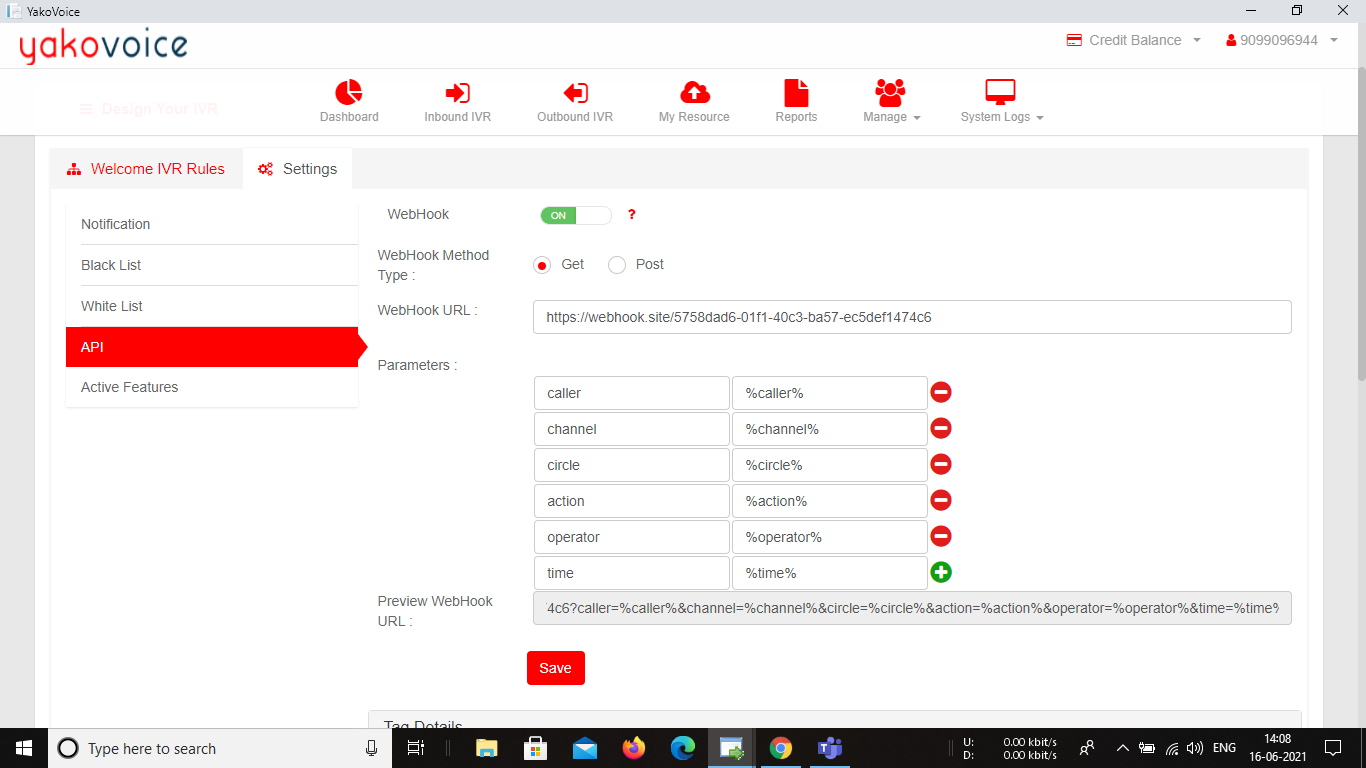Add new parameter with green plus icon
Screen dimensions: 1366x768
(x=941, y=573)
